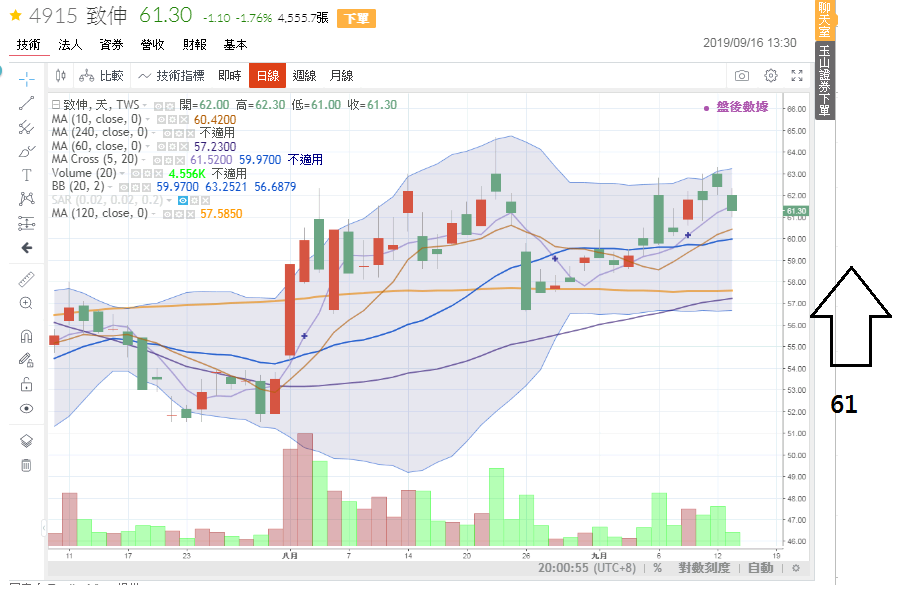Select the zoom in magnifier tool

(26, 303)
